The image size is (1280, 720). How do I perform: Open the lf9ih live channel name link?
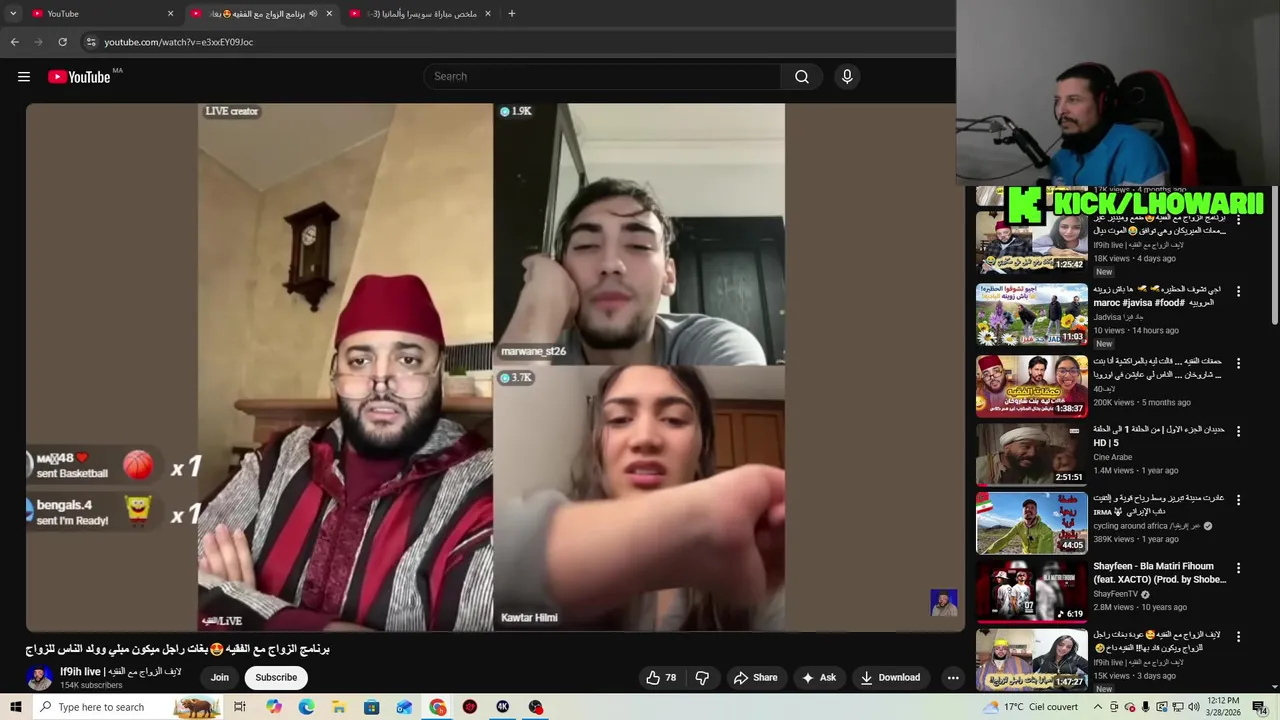pyautogui.click(x=121, y=671)
